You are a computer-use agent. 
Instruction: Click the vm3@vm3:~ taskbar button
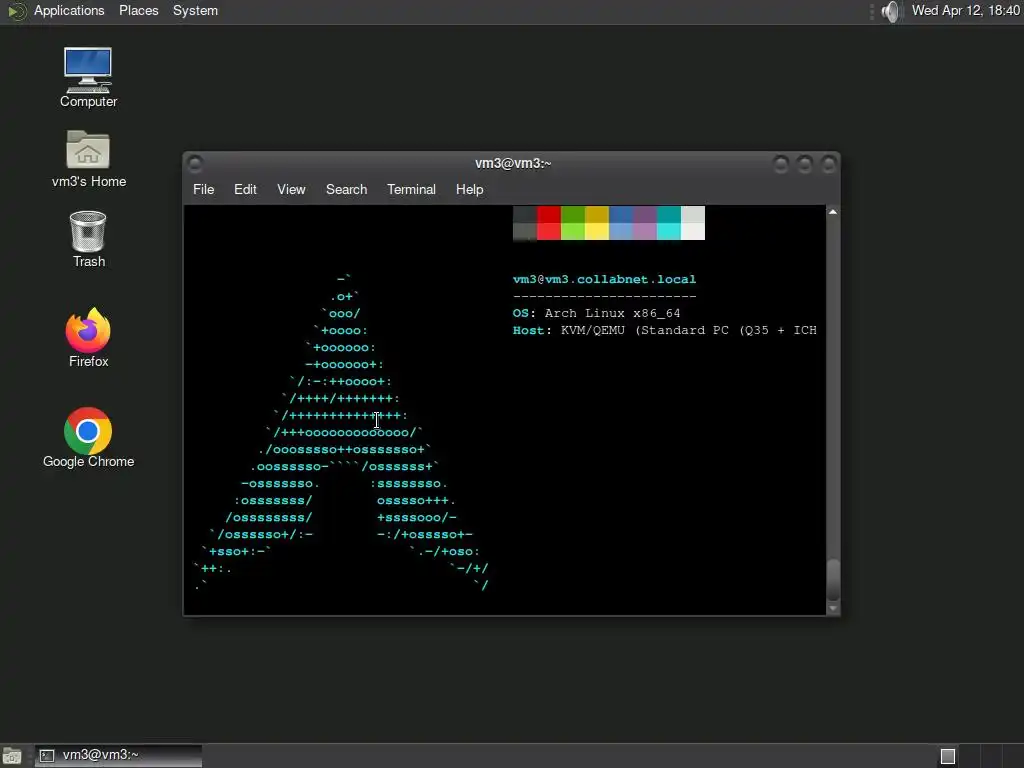pos(118,756)
